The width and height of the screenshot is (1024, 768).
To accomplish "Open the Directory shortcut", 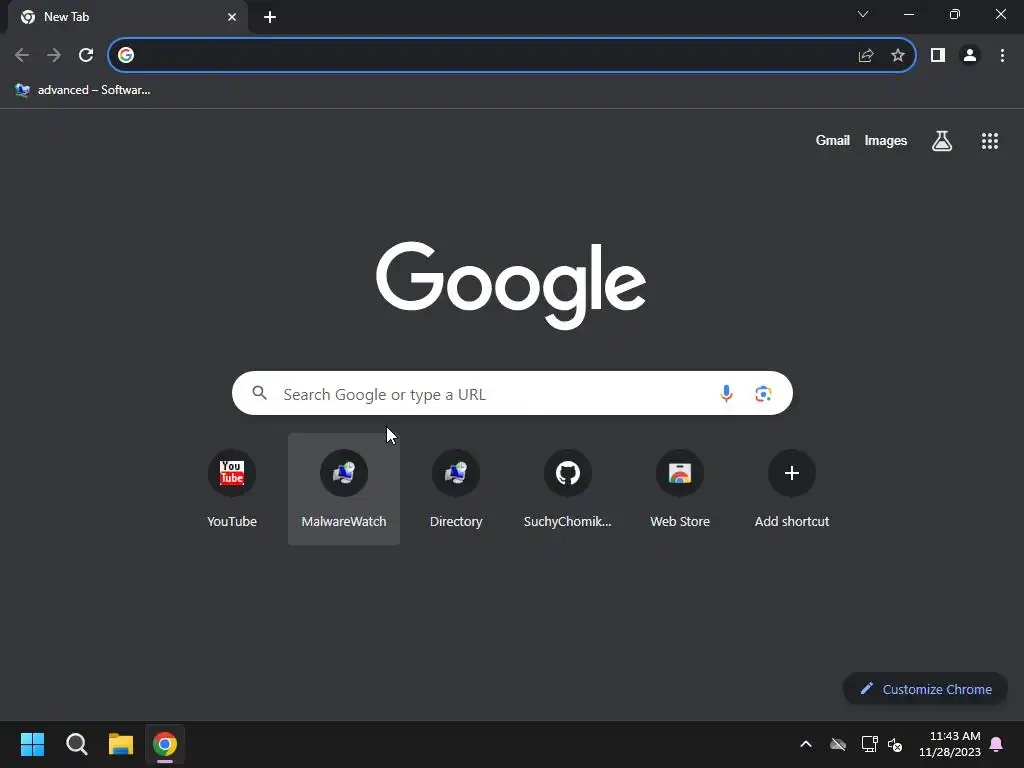I will point(456,488).
